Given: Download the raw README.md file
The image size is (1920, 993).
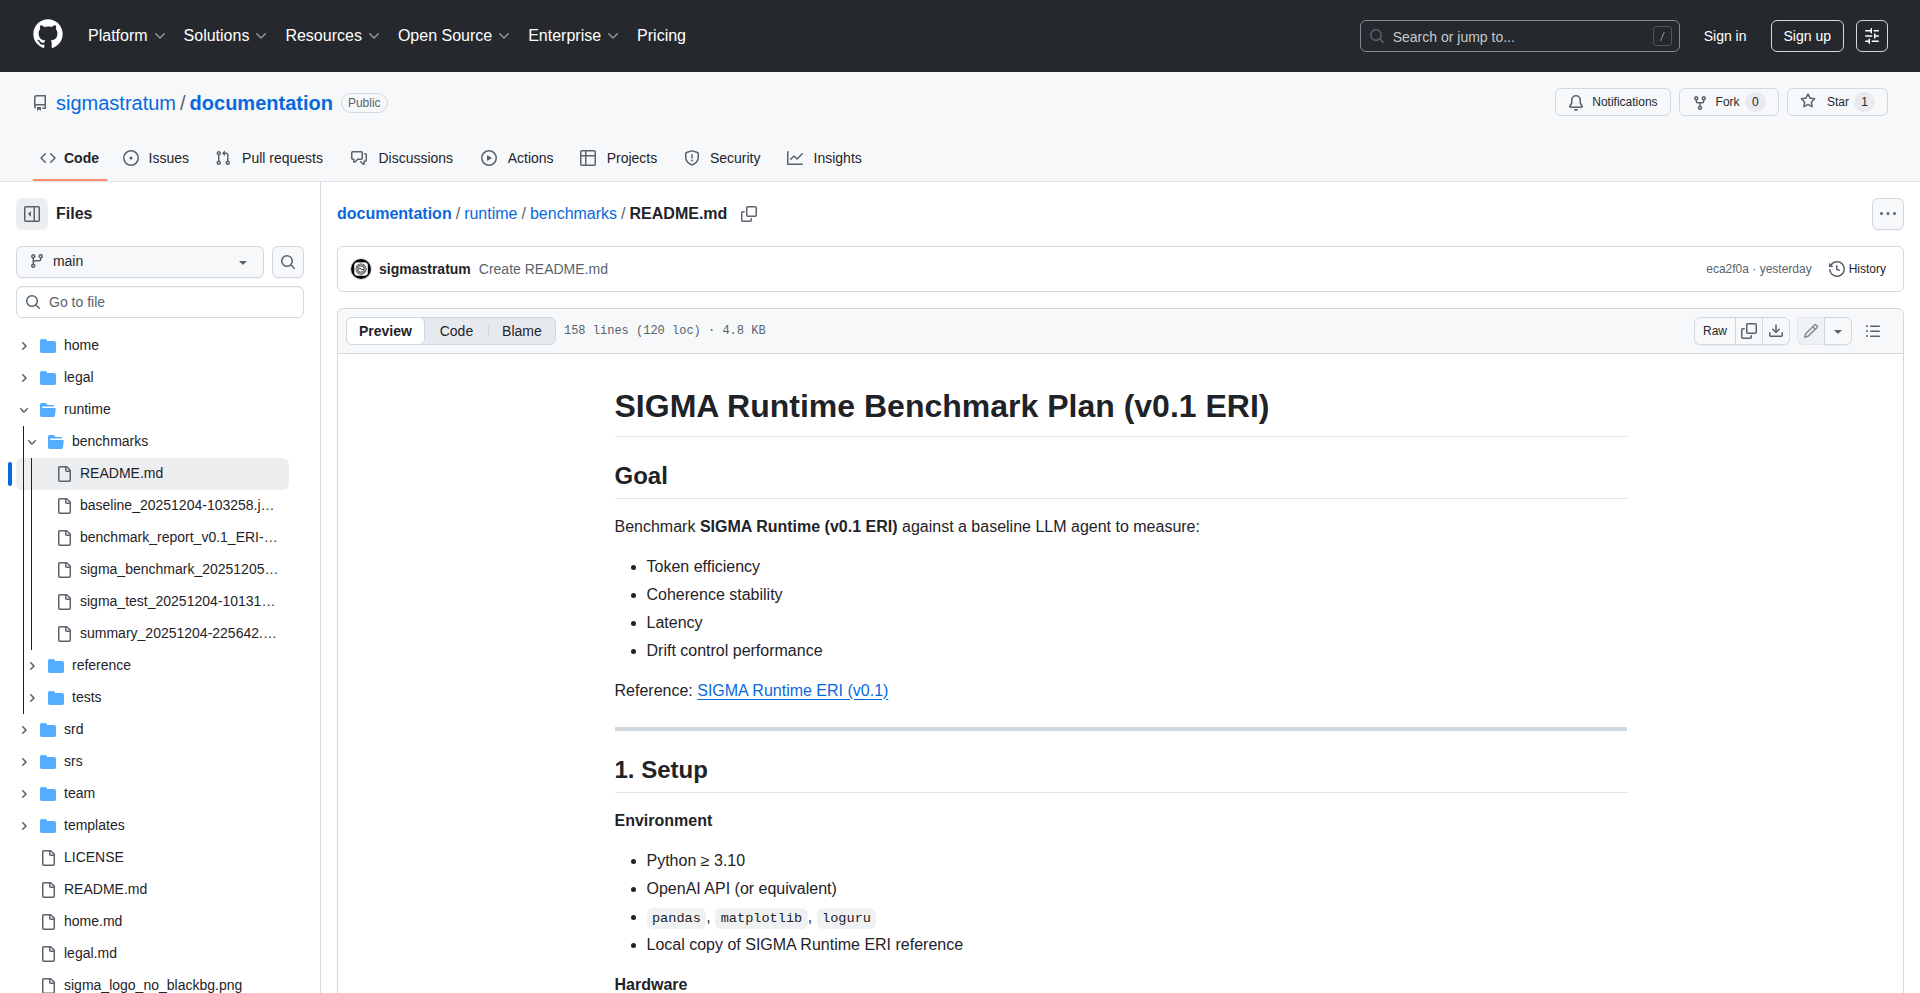Looking at the screenshot, I should click(1776, 330).
